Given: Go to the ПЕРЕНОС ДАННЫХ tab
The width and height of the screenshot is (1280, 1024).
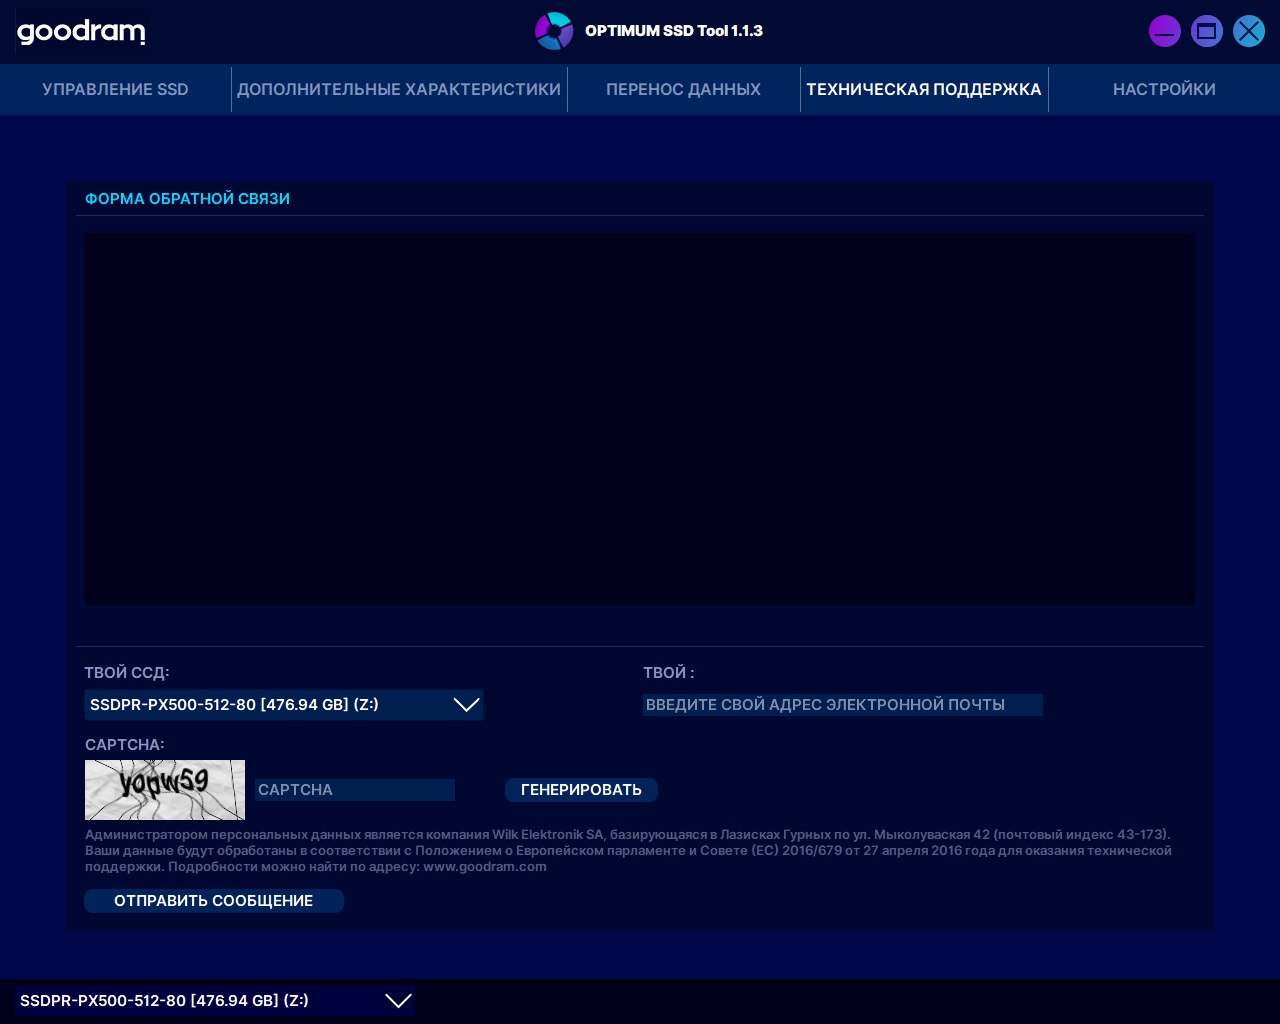Looking at the screenshot, I should [x=683, y=89].
